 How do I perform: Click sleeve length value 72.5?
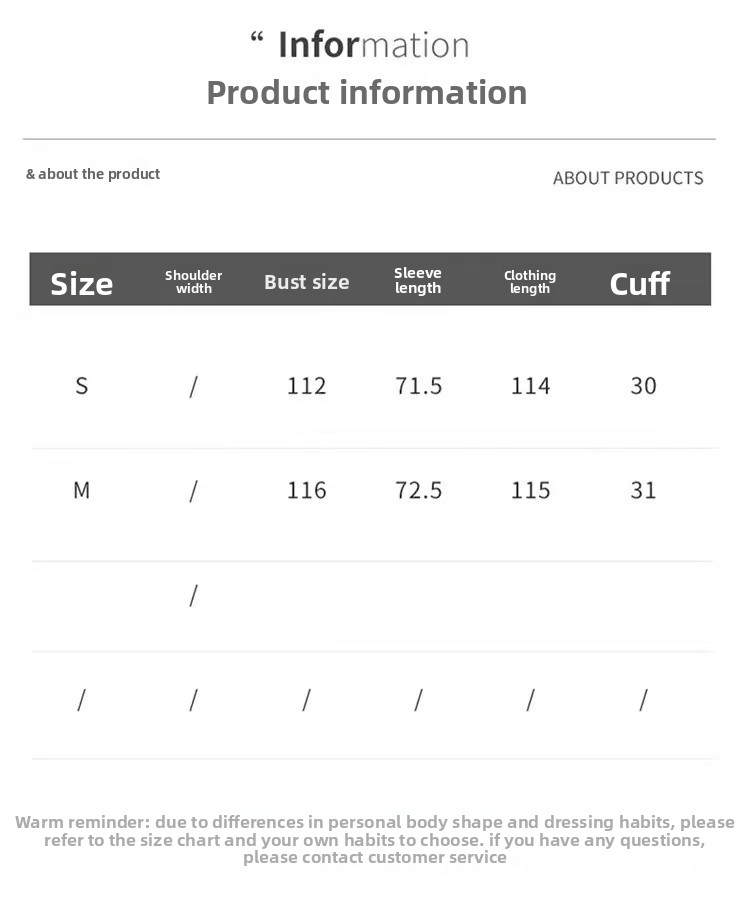click(x=419, y=490)
